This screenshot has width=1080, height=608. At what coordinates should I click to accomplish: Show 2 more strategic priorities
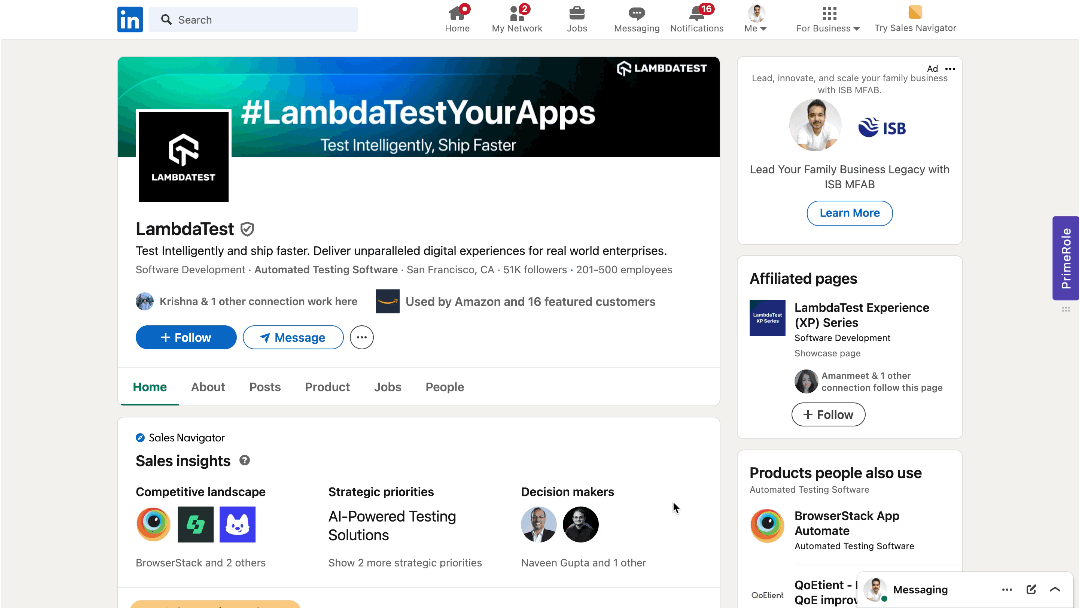tap(405, 563)
